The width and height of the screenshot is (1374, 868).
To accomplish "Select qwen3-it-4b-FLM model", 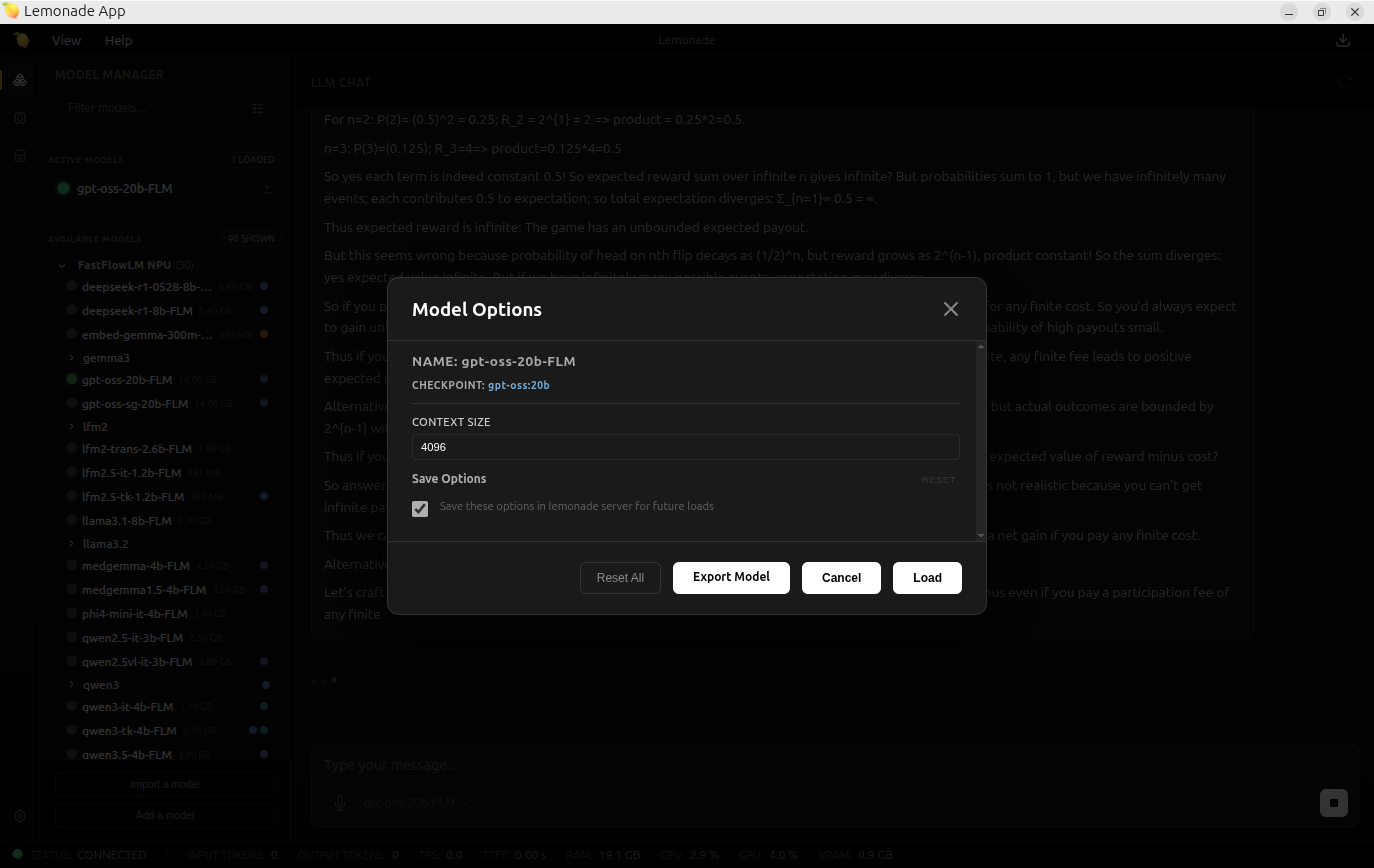I will coord(128,707).
